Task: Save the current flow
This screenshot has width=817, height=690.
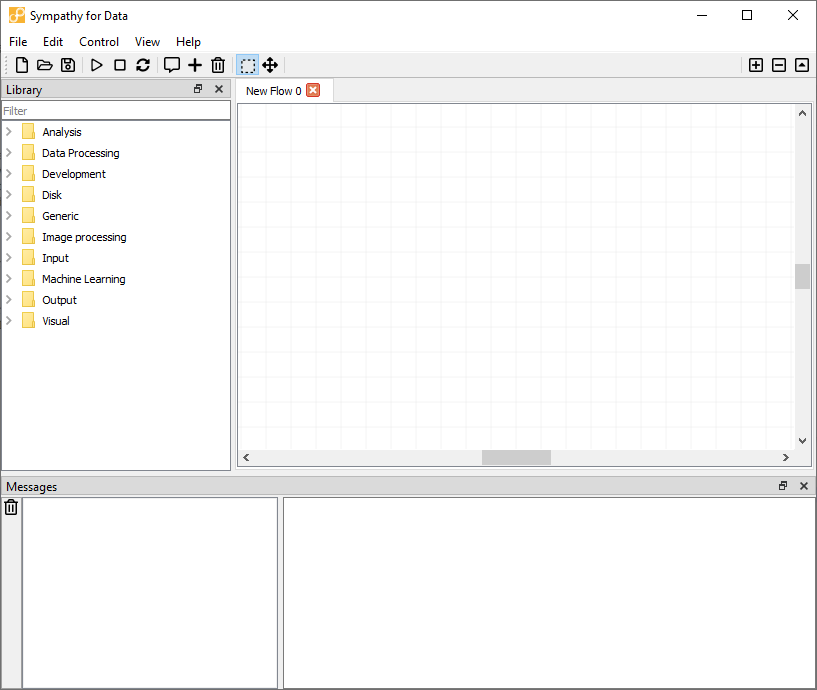Action: 68,65
